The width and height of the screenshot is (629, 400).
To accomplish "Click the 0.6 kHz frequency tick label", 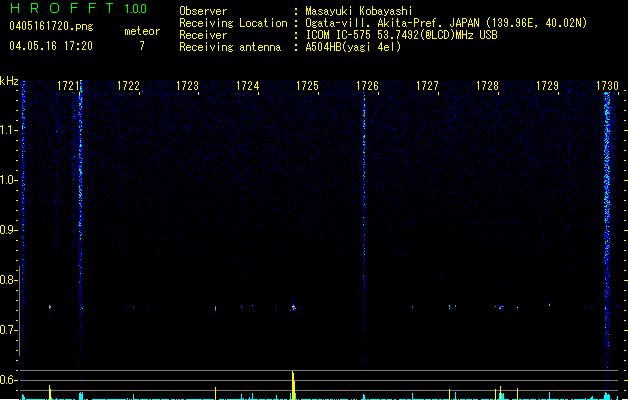I will 9,380.
